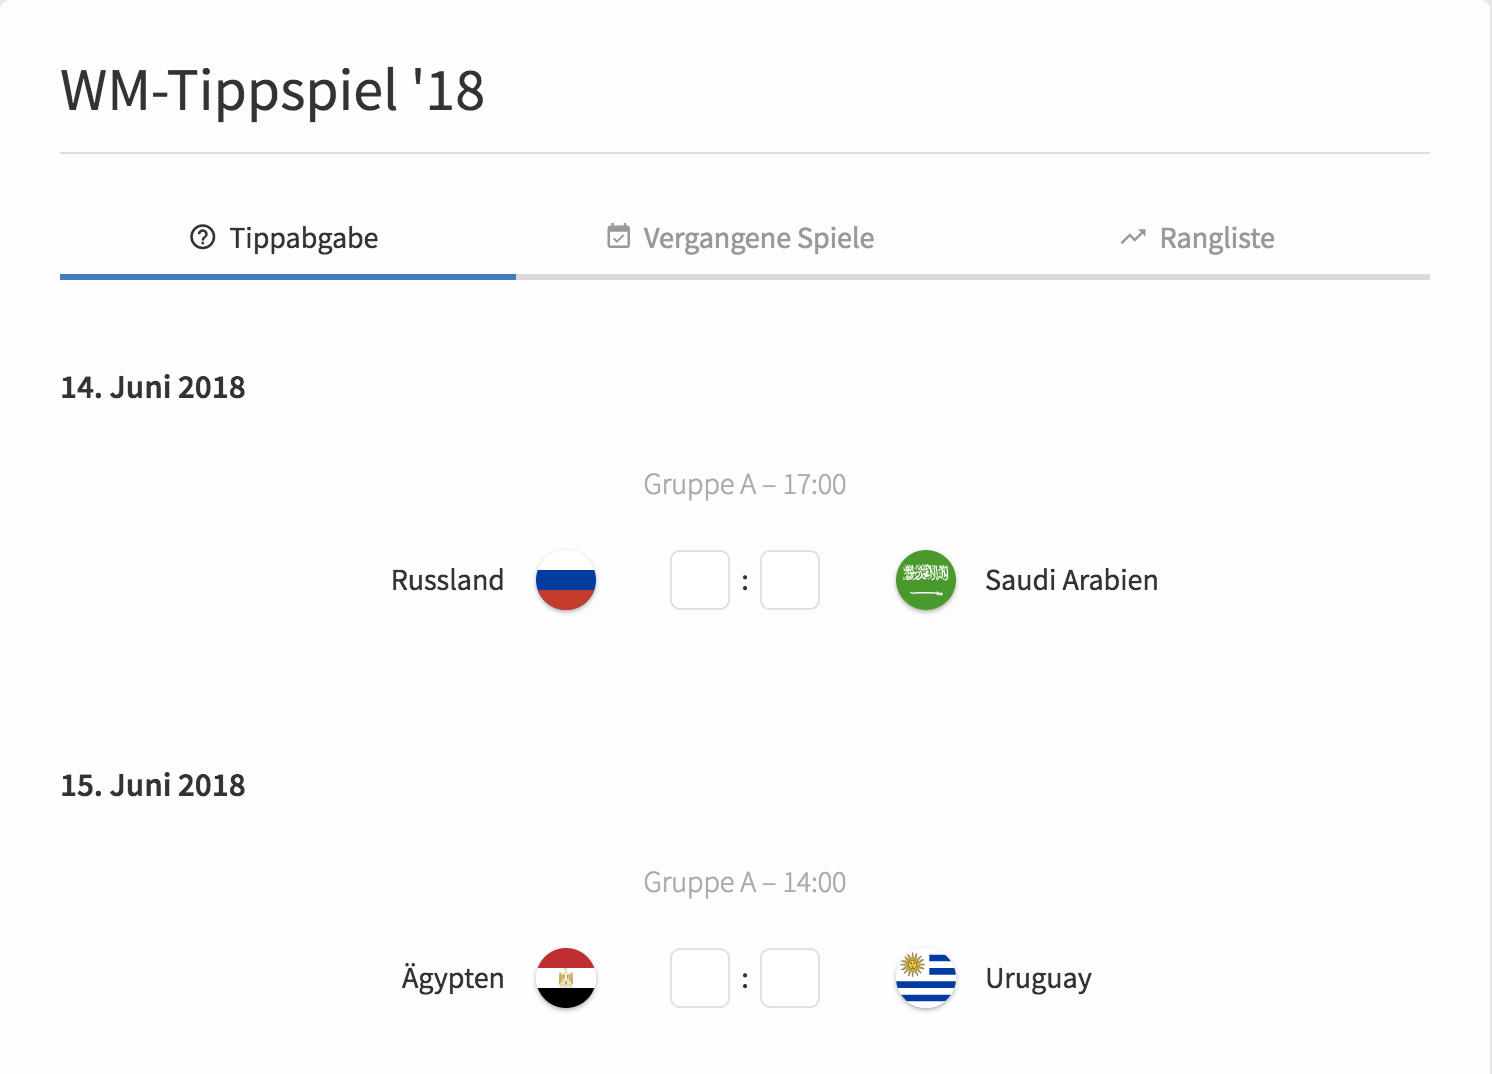
Task: Click the Russland team name
Action: [x=447, y=580]
